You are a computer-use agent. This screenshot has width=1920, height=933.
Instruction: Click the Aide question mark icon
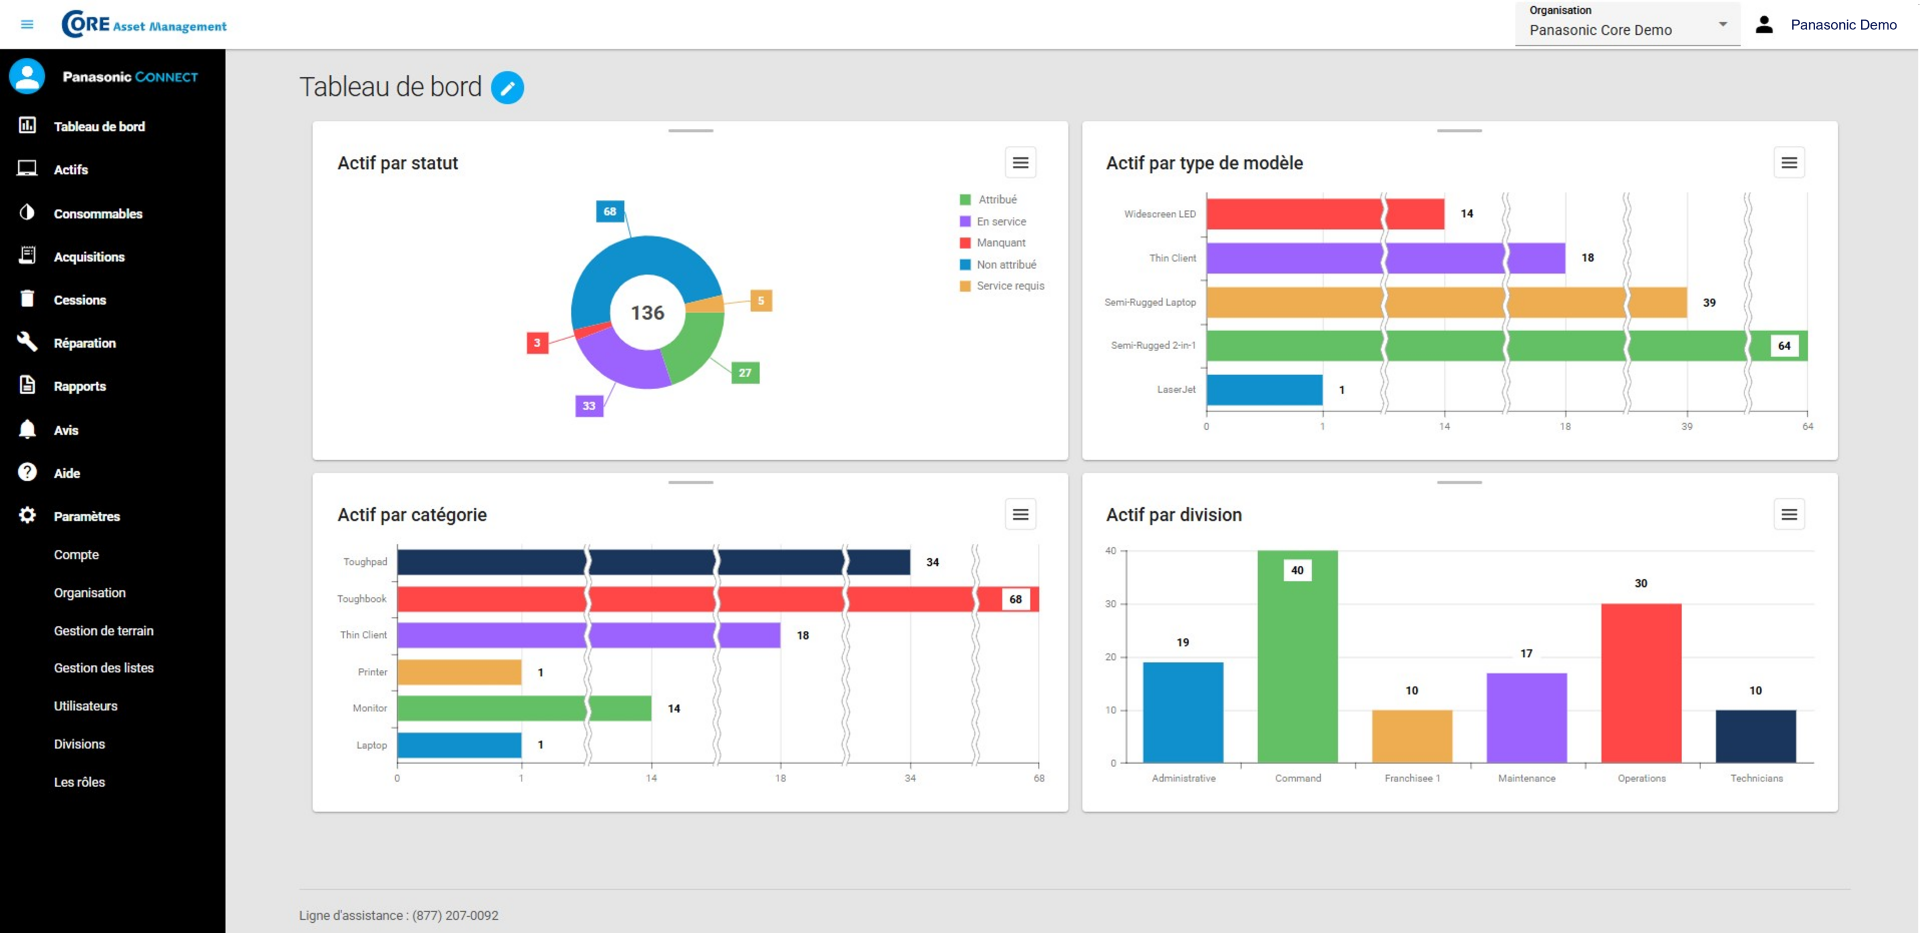click(x=27, y=472)
